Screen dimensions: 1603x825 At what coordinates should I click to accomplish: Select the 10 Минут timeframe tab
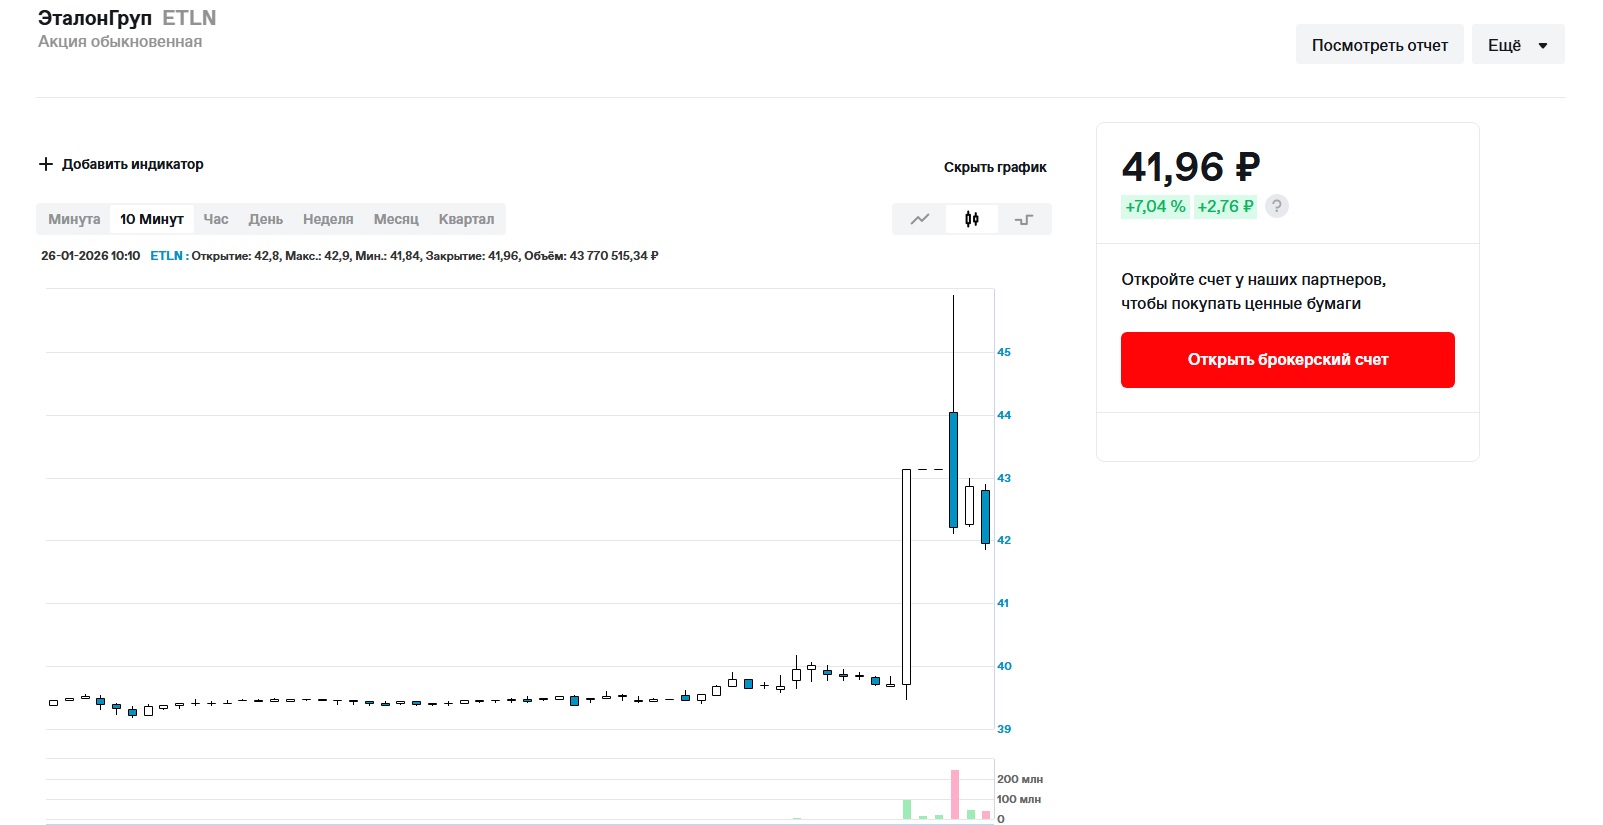click(152, 219)
